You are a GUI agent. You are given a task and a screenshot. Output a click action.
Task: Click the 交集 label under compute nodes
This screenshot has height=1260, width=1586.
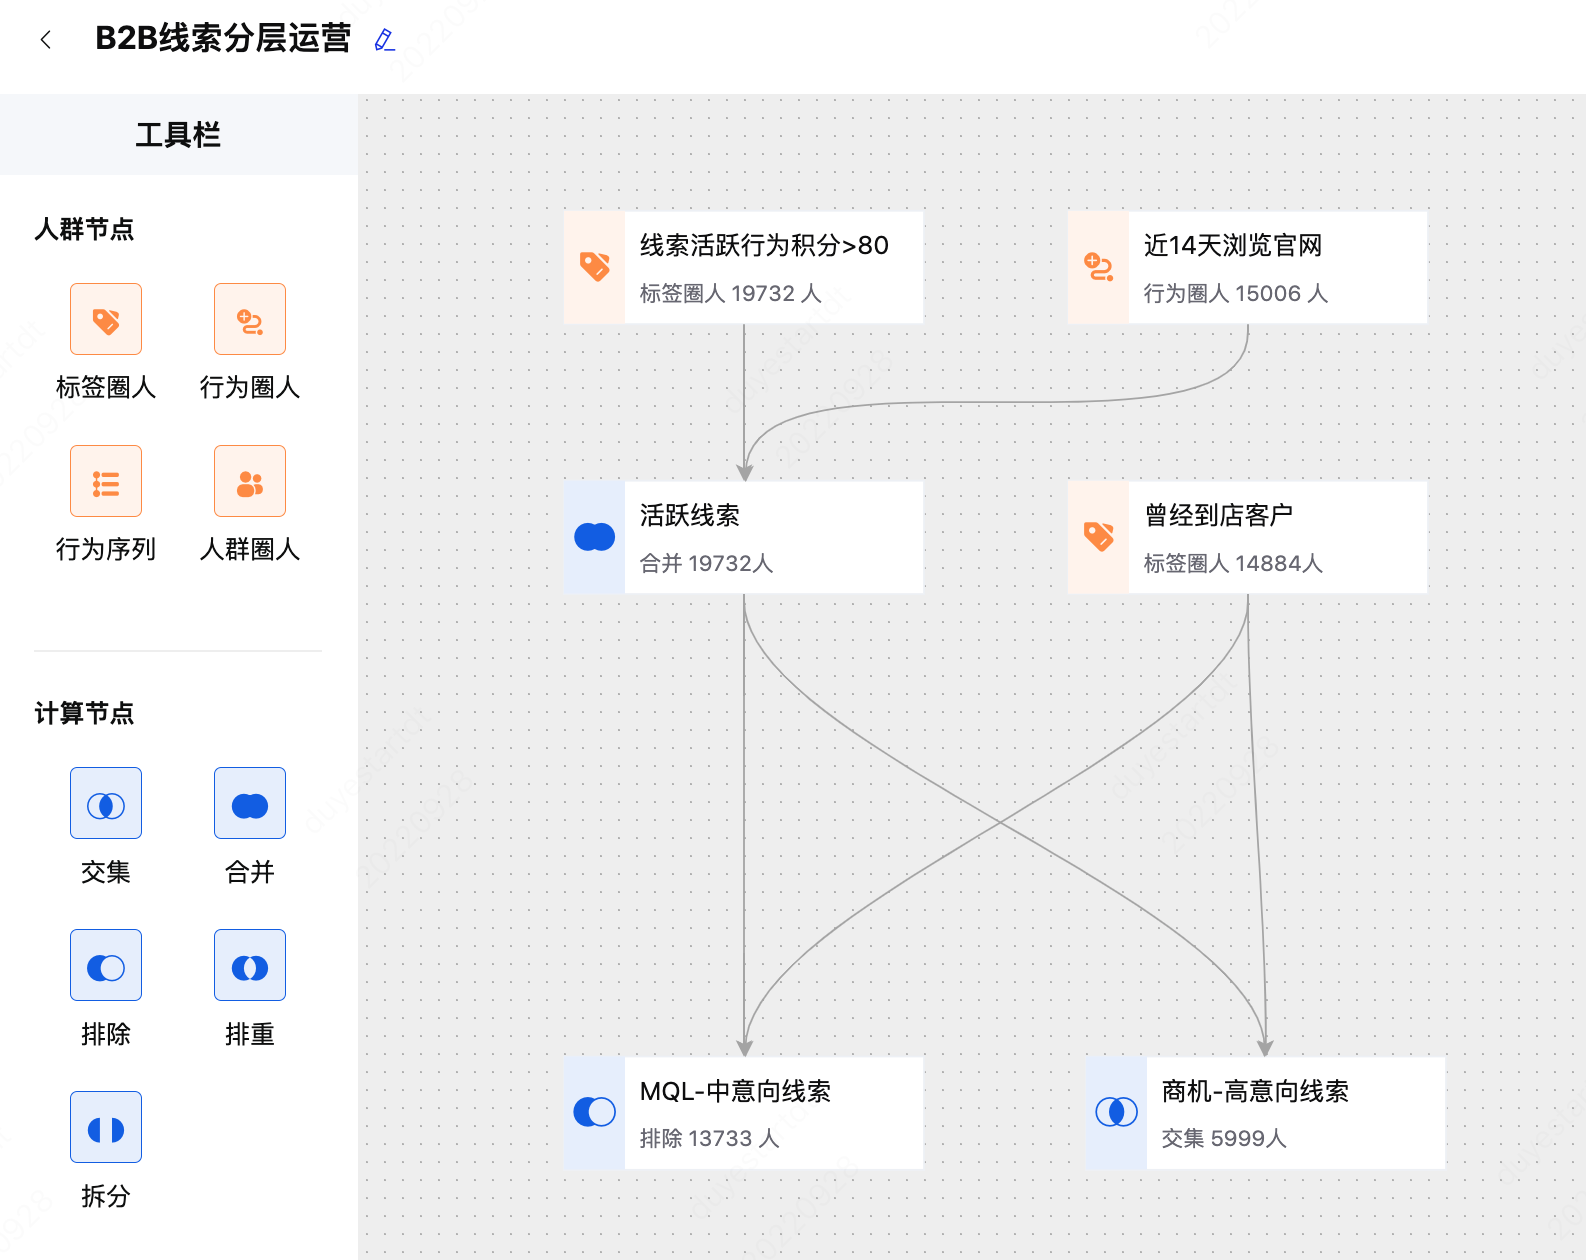tap(106, 872)
